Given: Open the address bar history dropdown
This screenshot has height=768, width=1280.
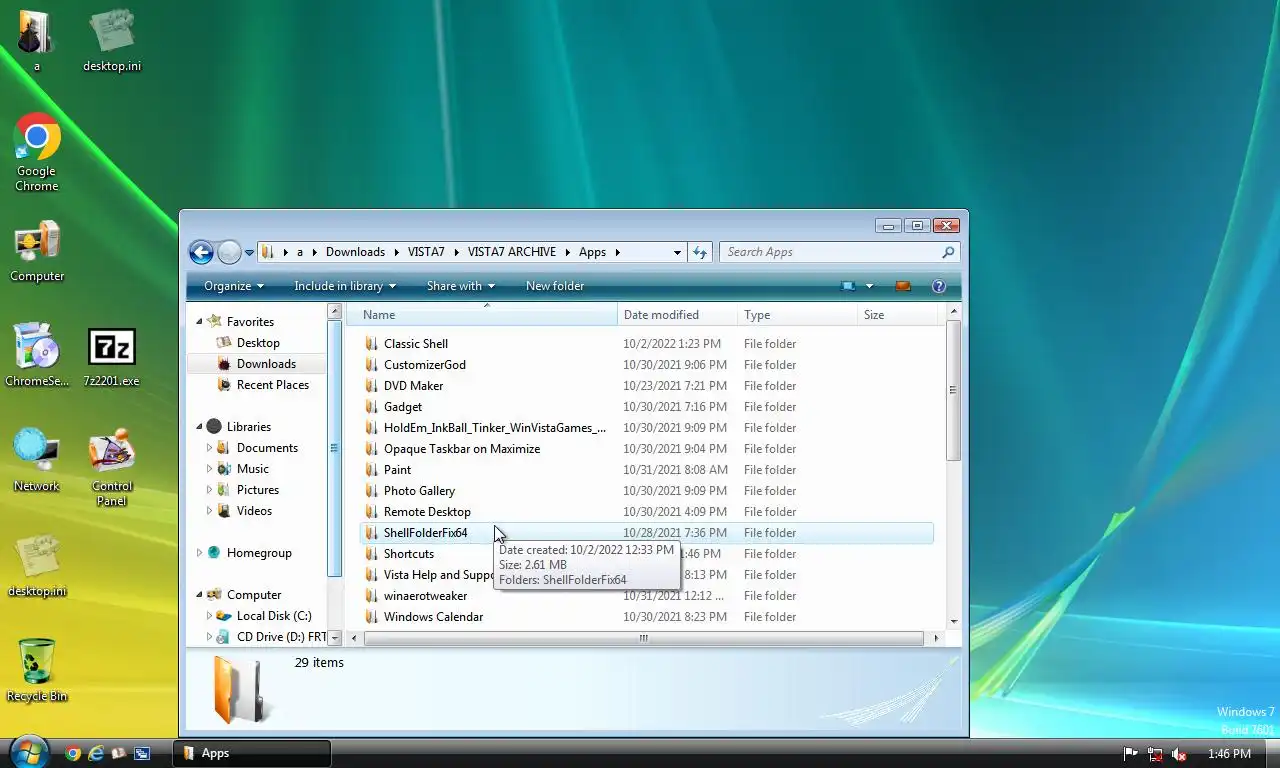Looking at the screenshot, I should pos(677,252).
